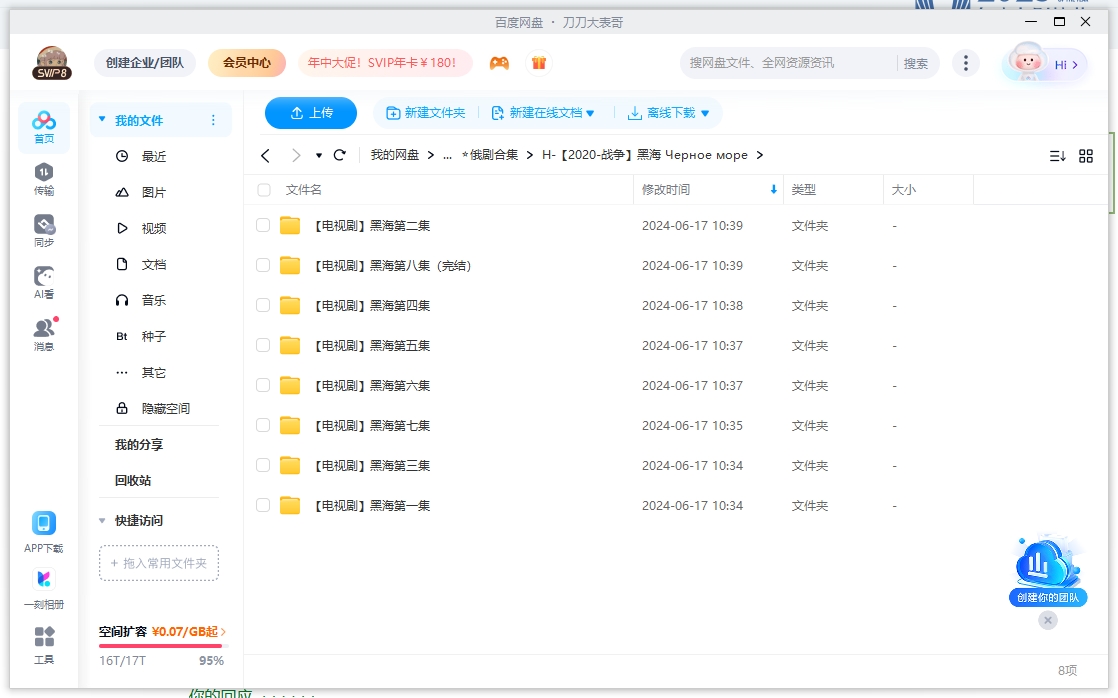The image size is (1118, 698).
Task: Open the sort order icon
Action: coord(1057,155)
